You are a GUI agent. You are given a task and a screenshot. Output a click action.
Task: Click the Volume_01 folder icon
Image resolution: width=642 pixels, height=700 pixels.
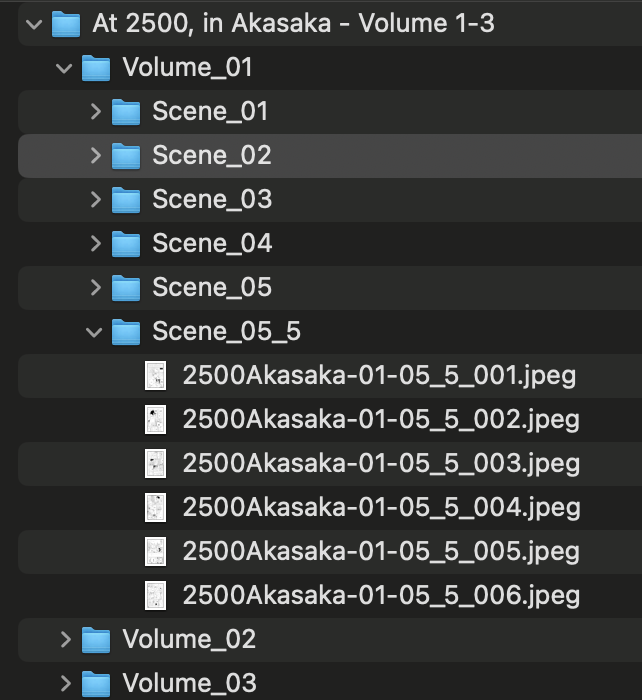[x=96, y=68]
